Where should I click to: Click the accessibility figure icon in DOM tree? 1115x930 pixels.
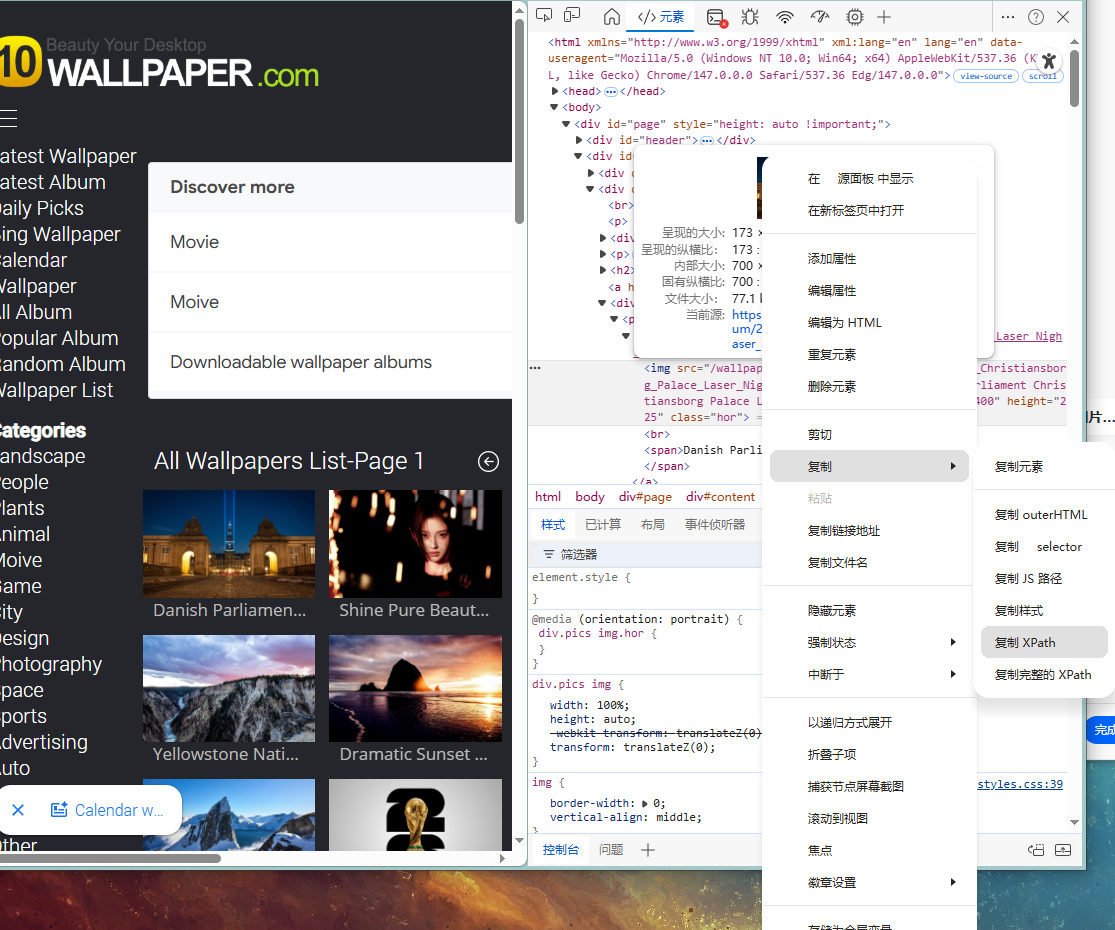click(x=1049, y=60)
